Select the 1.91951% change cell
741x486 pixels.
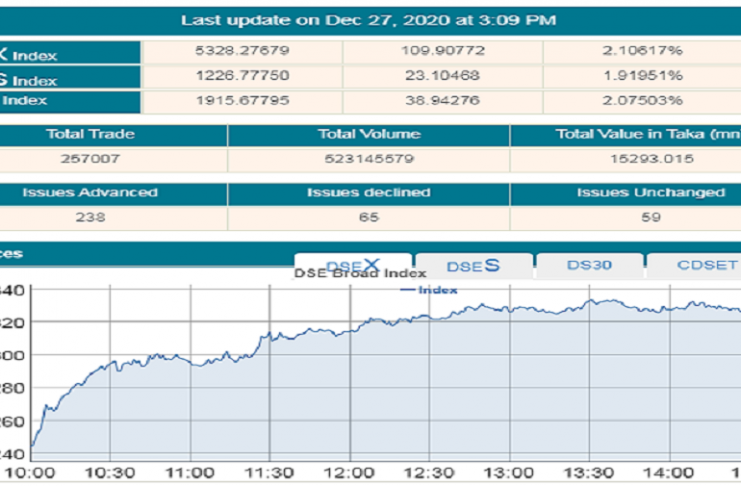641,77
